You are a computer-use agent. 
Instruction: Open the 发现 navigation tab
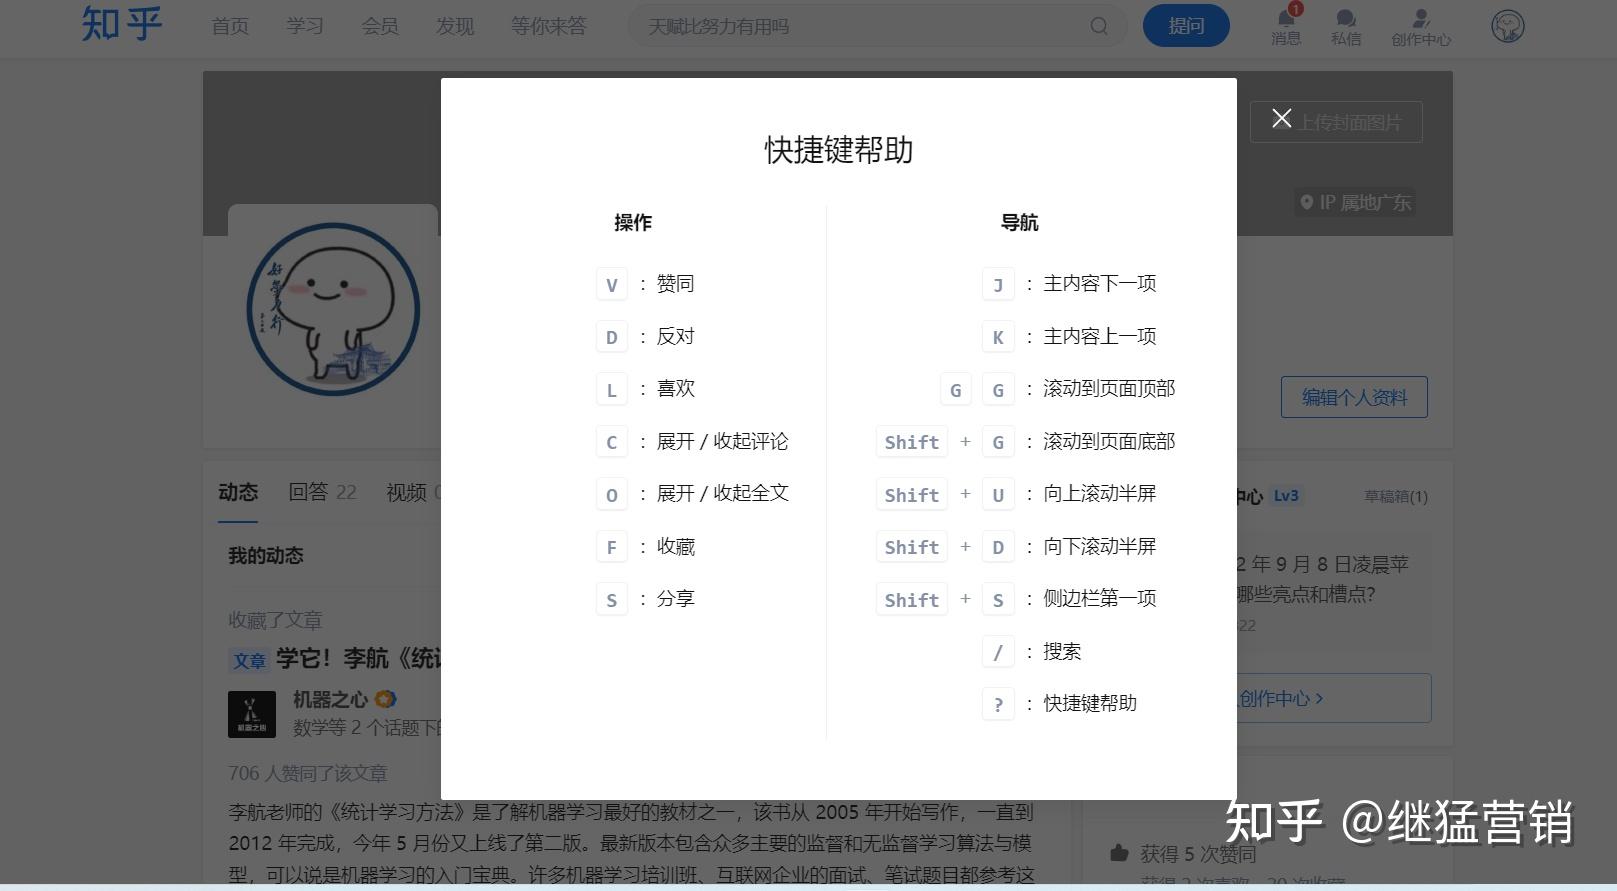[455, 26]
